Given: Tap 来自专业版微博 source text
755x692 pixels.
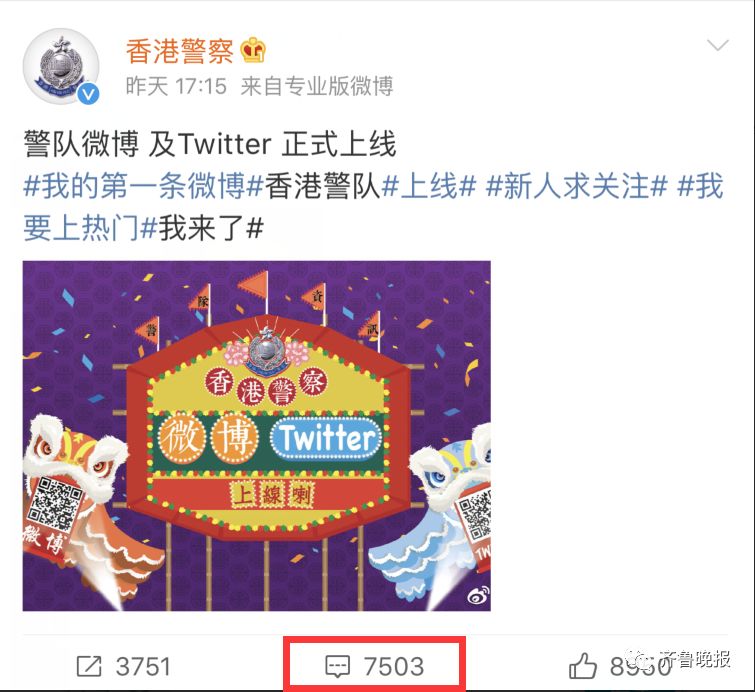Looking at the screenshot, I should point(317,87).
